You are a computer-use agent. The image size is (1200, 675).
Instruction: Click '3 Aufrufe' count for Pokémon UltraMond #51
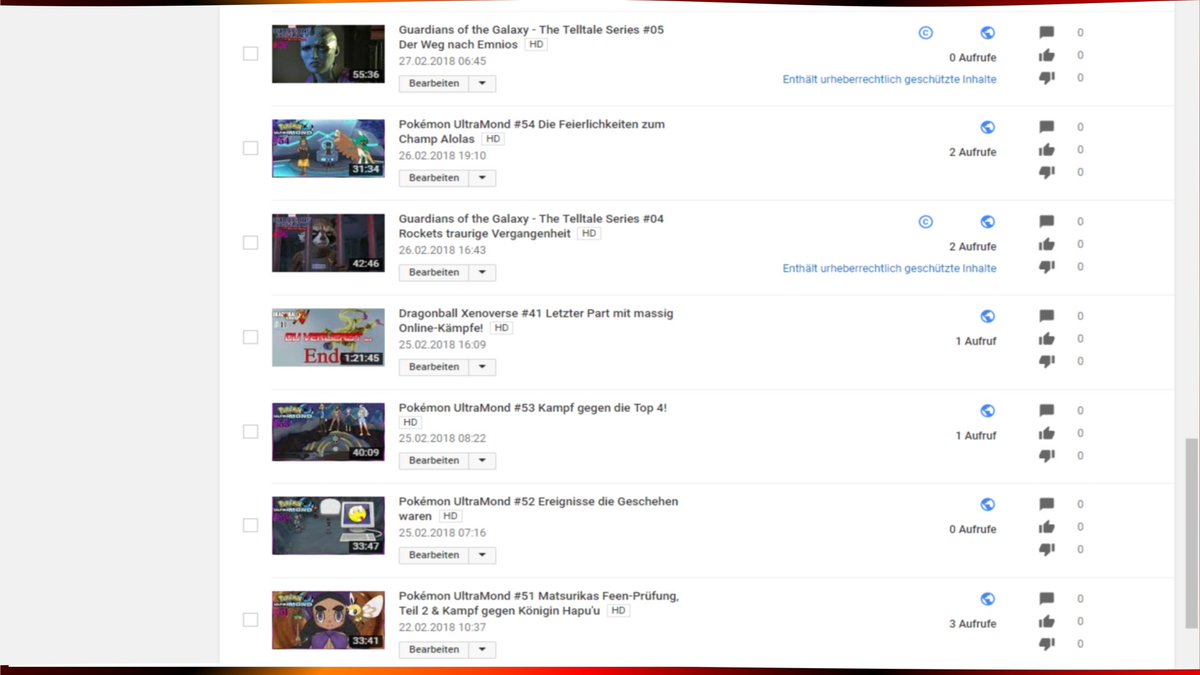pyautogui.click(x=973, y=624)
